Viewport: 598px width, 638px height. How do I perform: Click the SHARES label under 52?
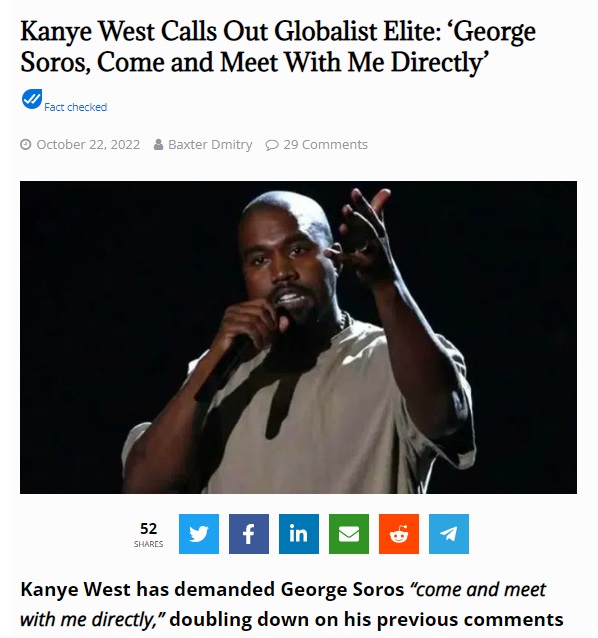click(x=148, y=544)
